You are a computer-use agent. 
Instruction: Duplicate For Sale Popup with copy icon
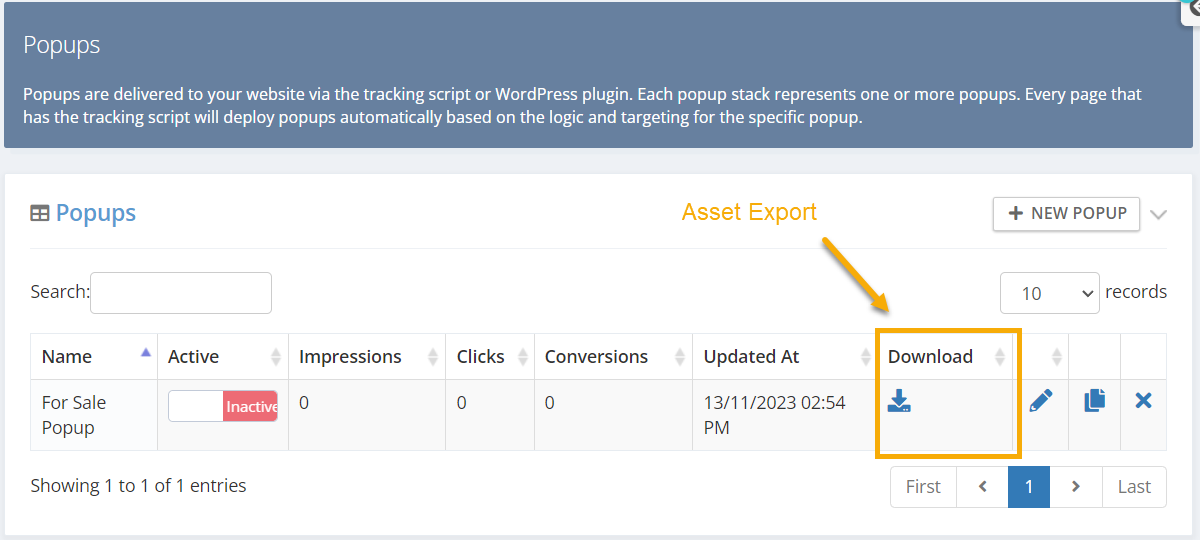(x=1095, y=401)
